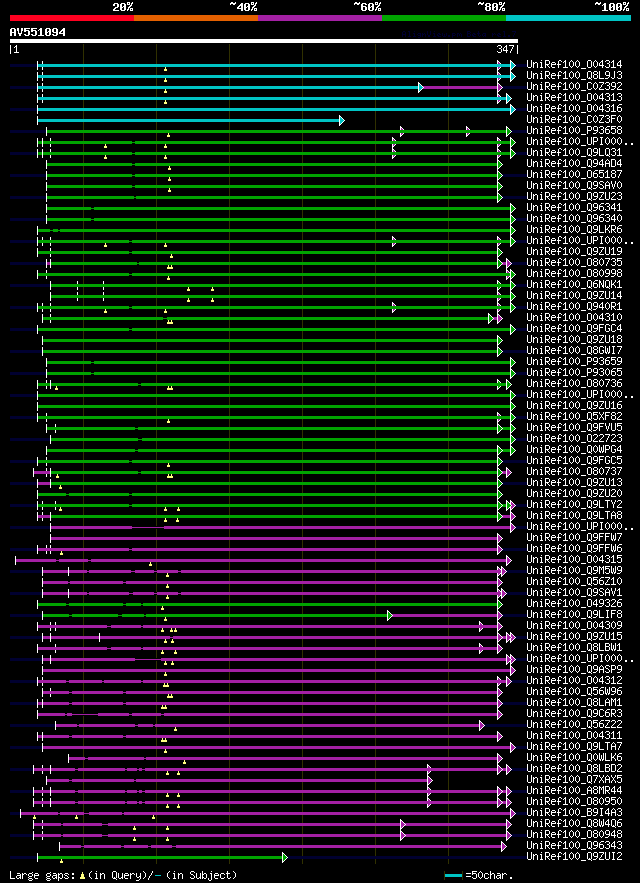Select the UniRef100_Q8W4Q6 label
The height and width of the screenshot is (883, 640).
tap(574, 824)
